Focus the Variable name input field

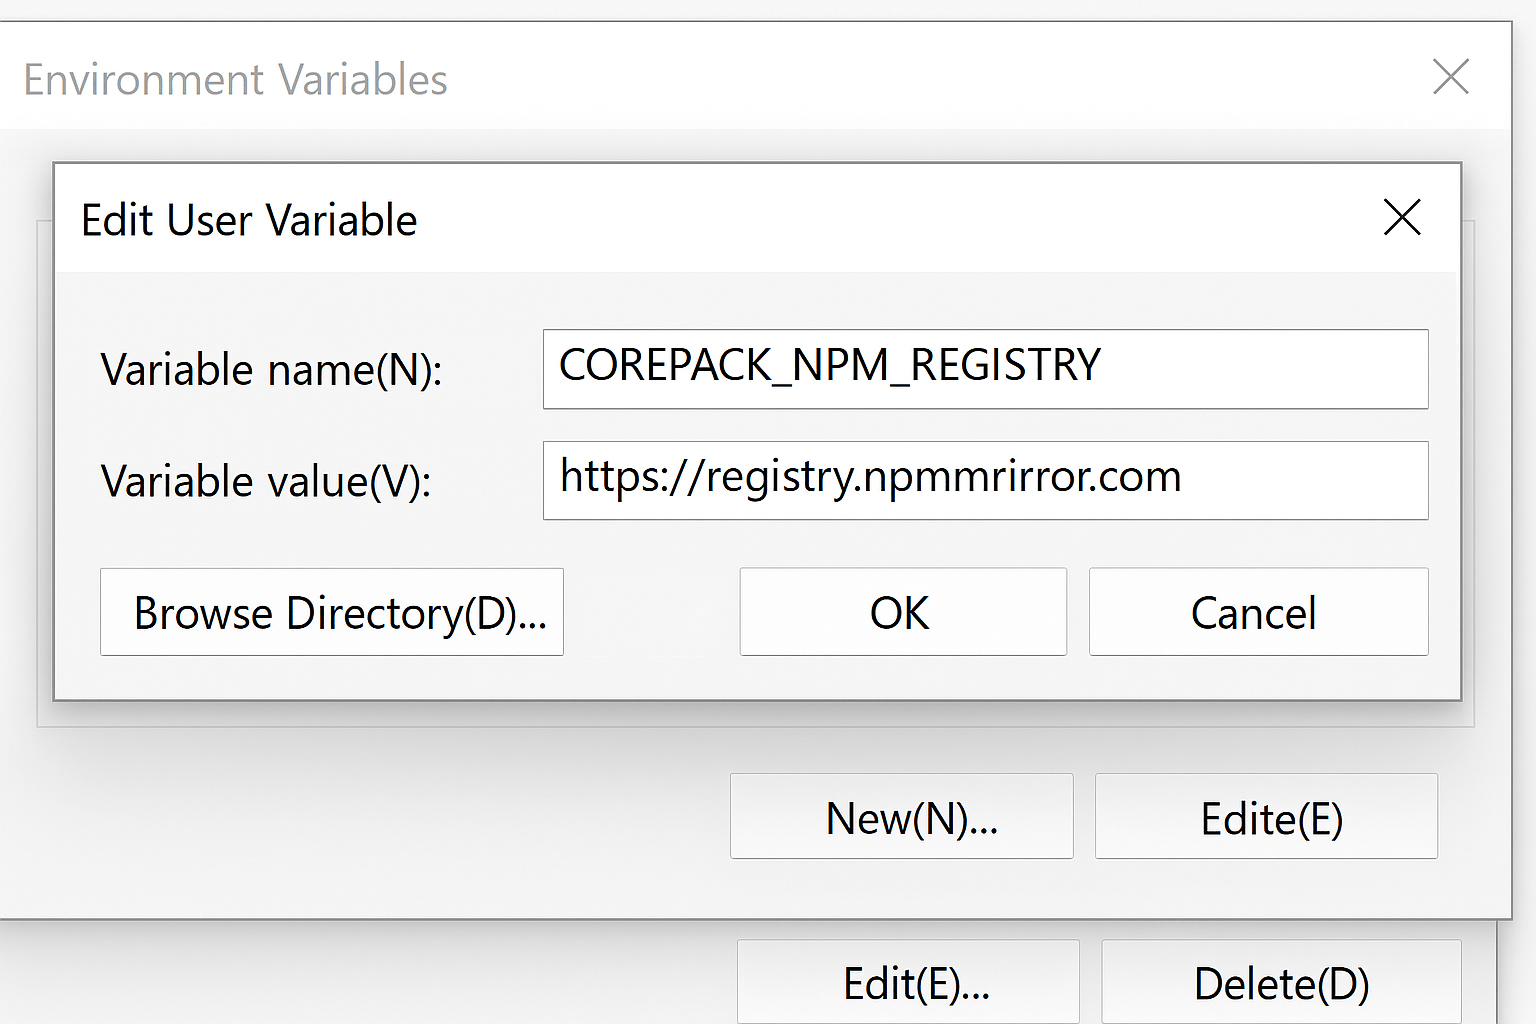coord(985,369)
